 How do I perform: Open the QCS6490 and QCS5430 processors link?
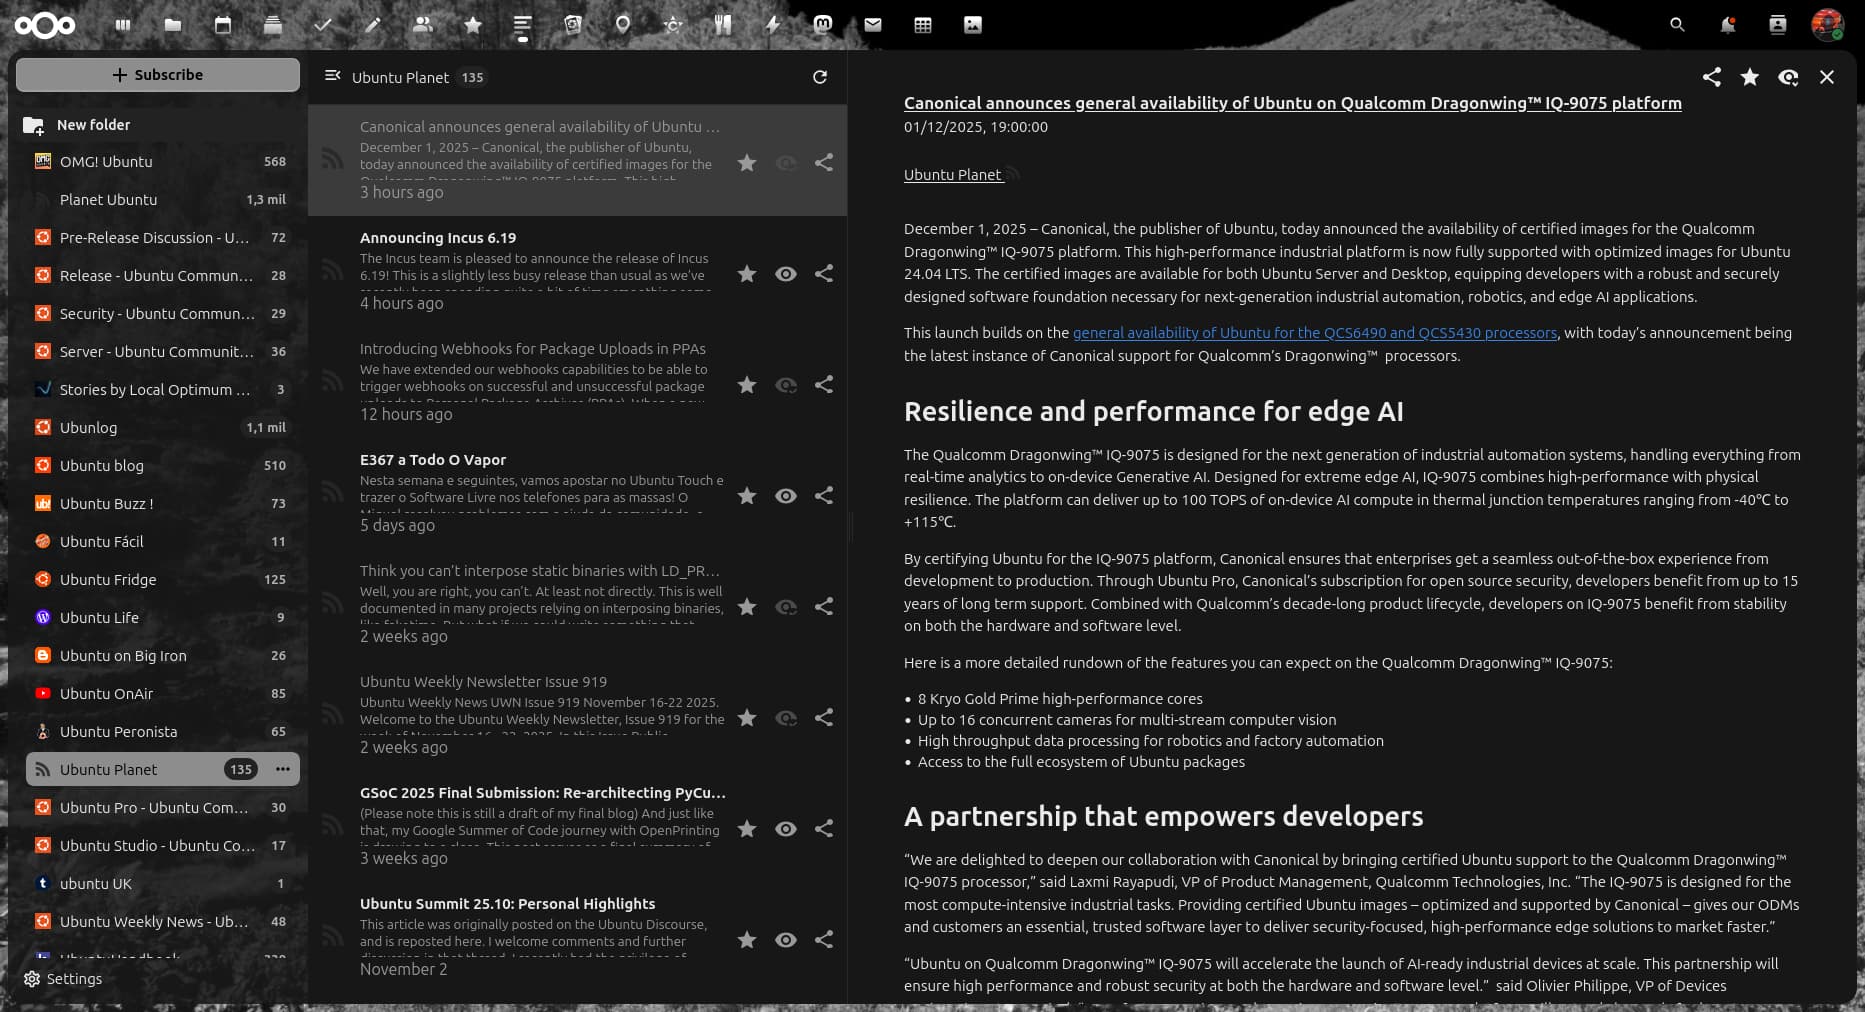click(1313, 333)
